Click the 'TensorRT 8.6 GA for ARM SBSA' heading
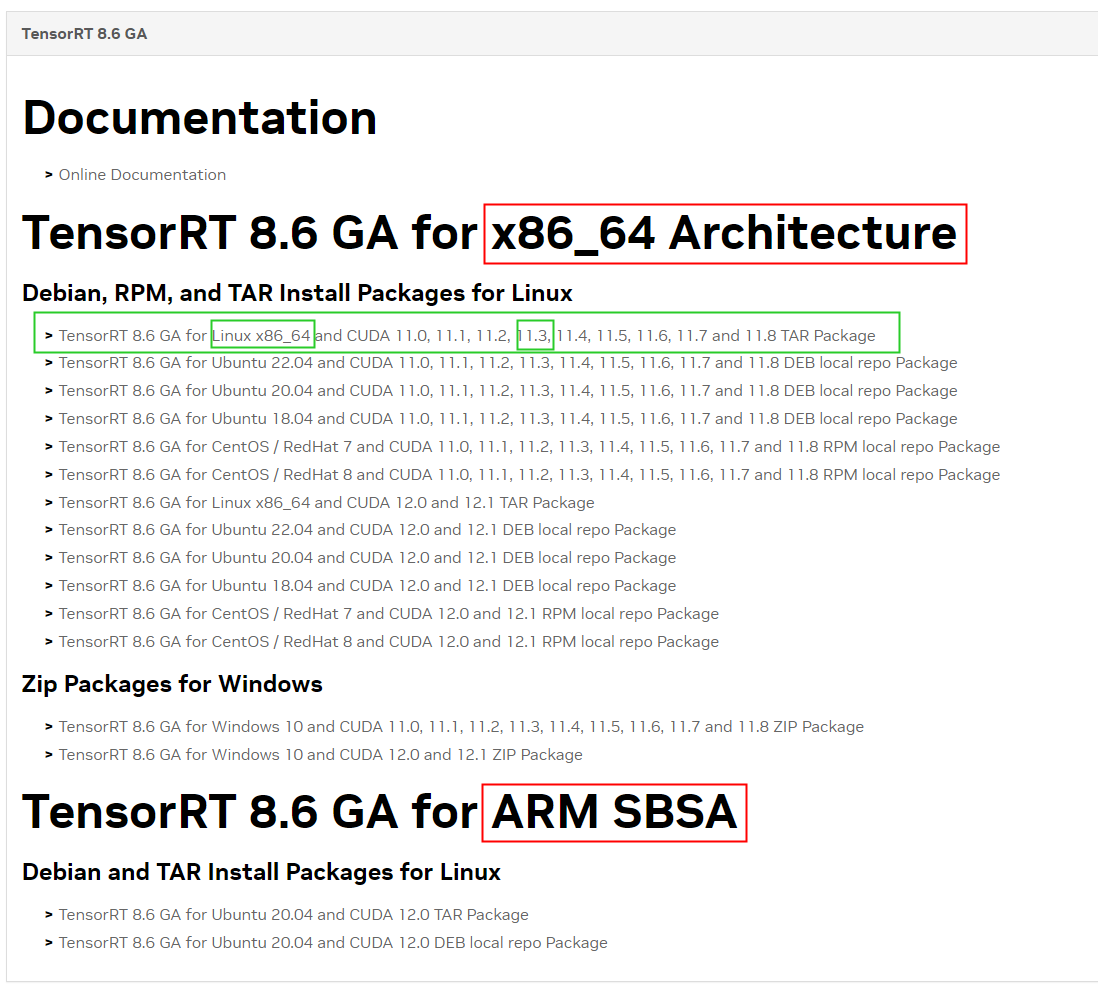1098x987 pixels. click(x=380, y=812)
